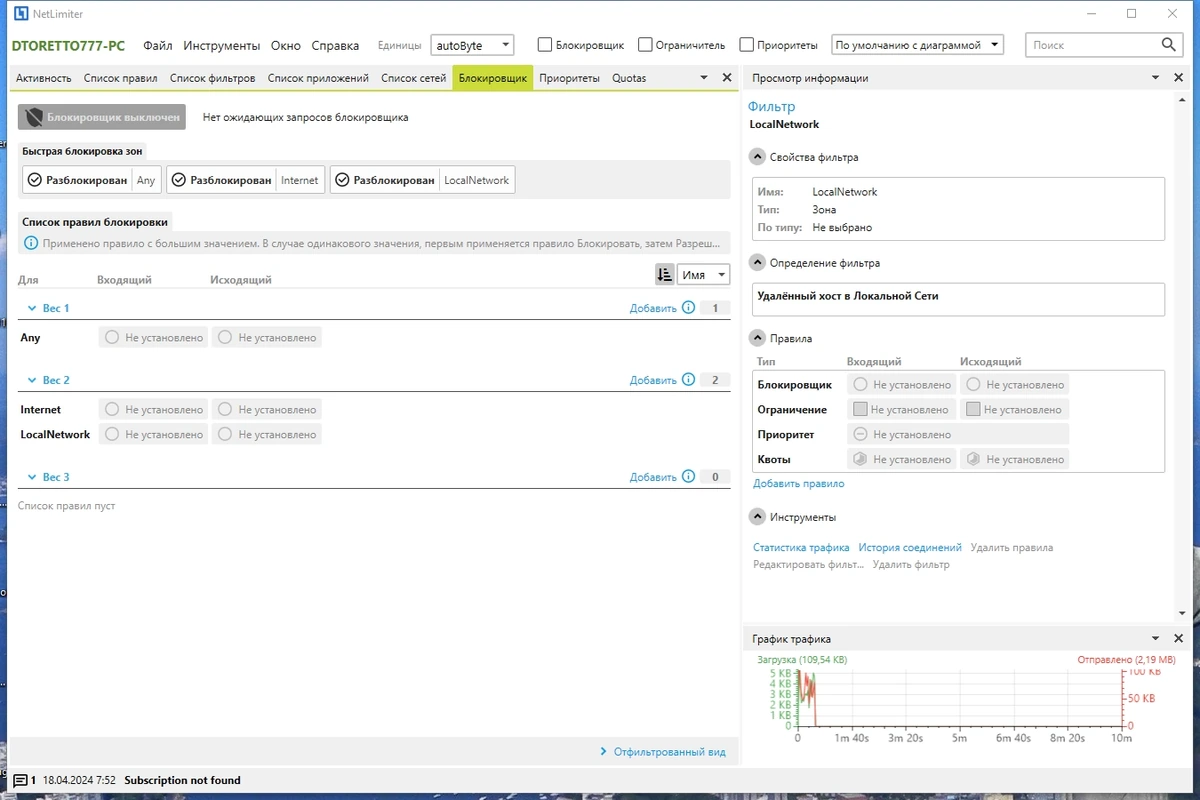
Task: Close the Просмотр информации panel
Action: tap(1178, 78)
